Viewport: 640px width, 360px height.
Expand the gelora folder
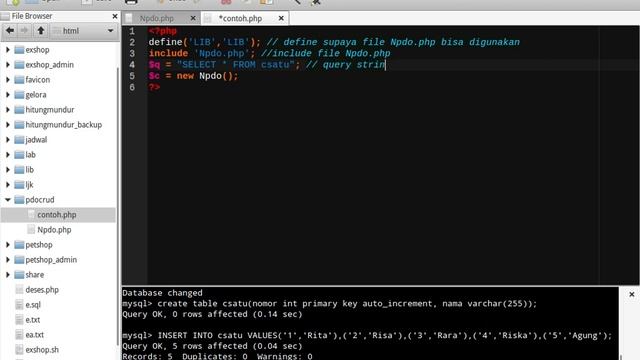tap(8, 95)
